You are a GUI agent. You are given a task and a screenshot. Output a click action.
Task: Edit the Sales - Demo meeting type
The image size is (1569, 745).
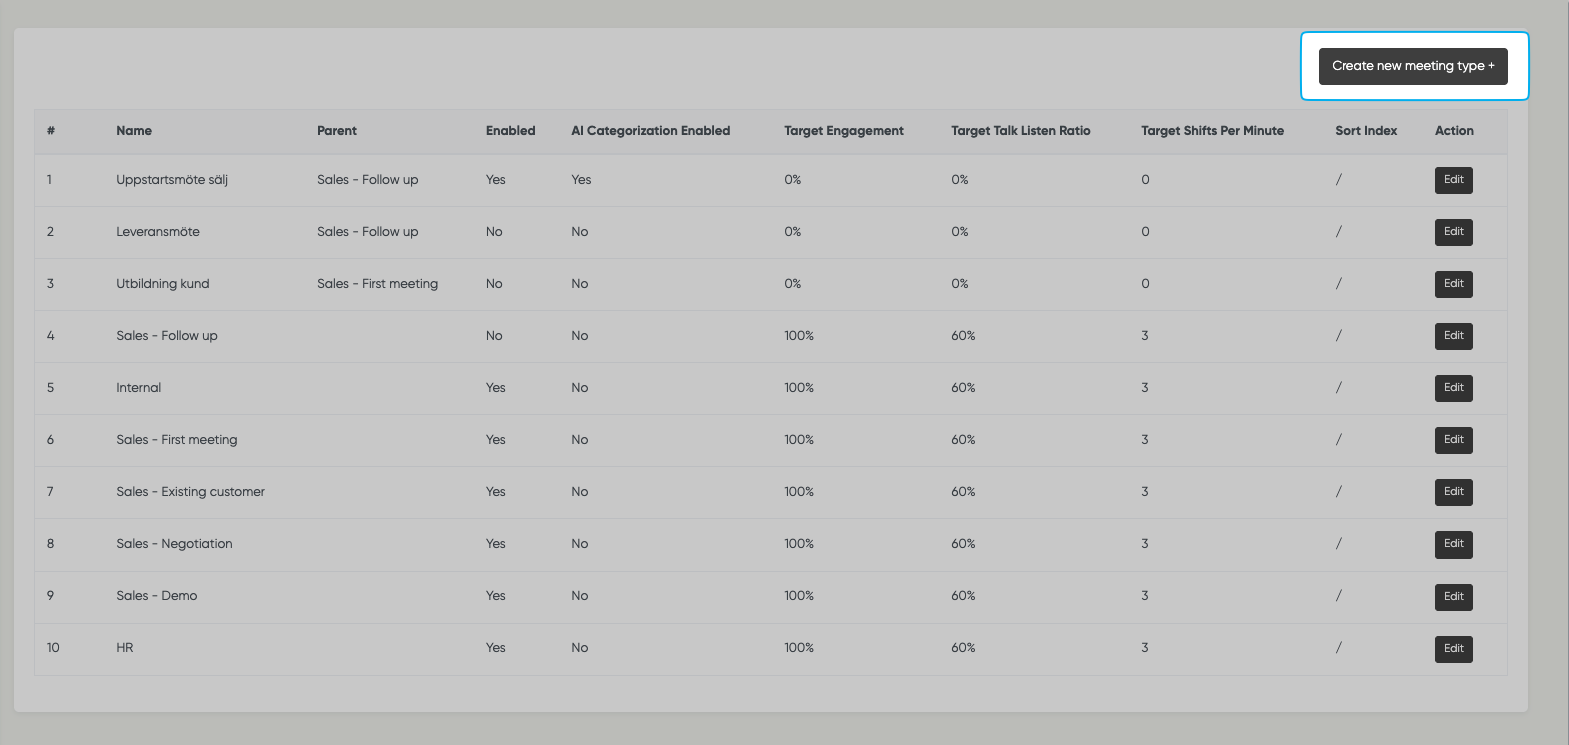[x=1453, y=596]
